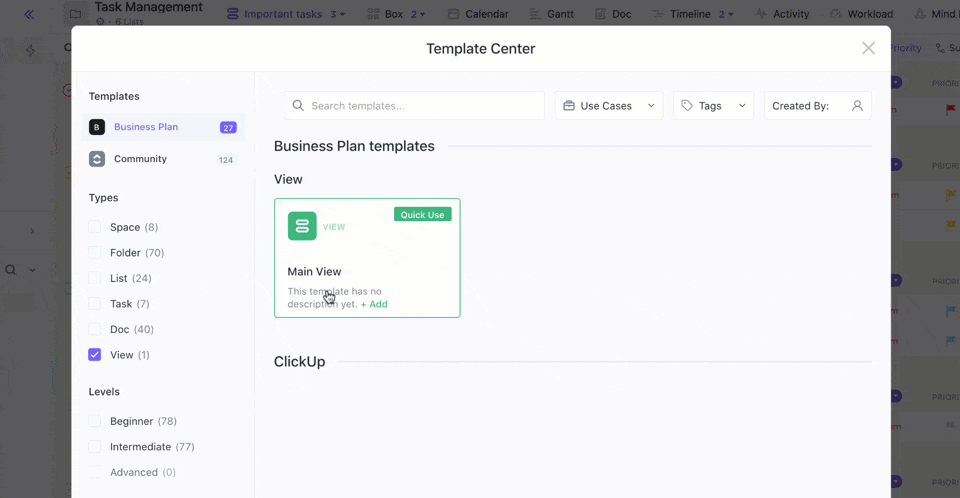Open the Created By filter
This screenshot has height=498, width=960.
[817, 106]
